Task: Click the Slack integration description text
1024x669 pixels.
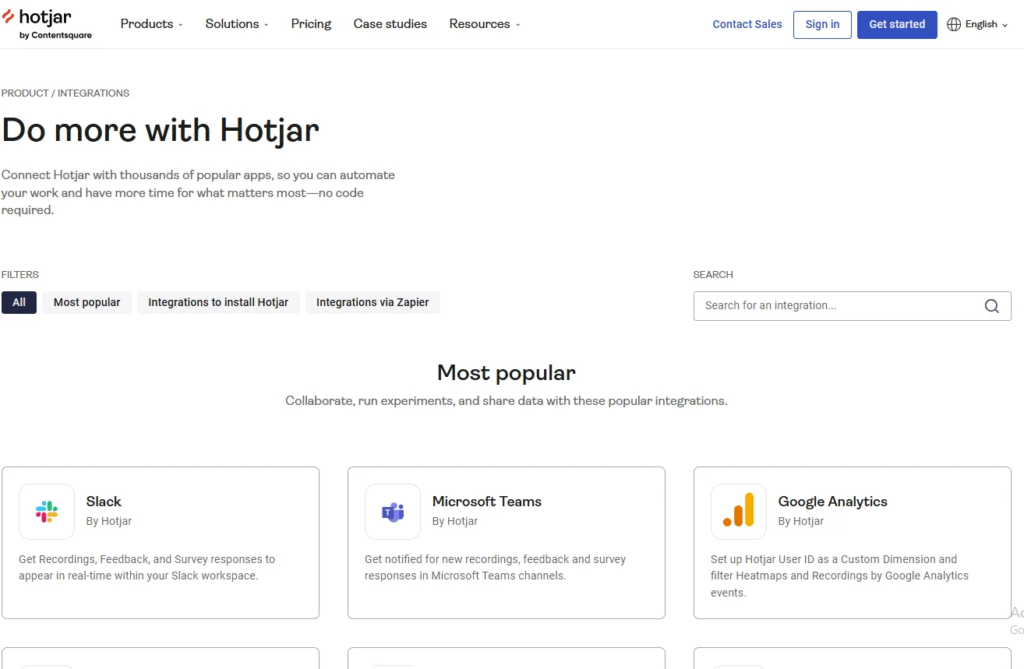Action: pyautogui.click(x=147, y=567)
